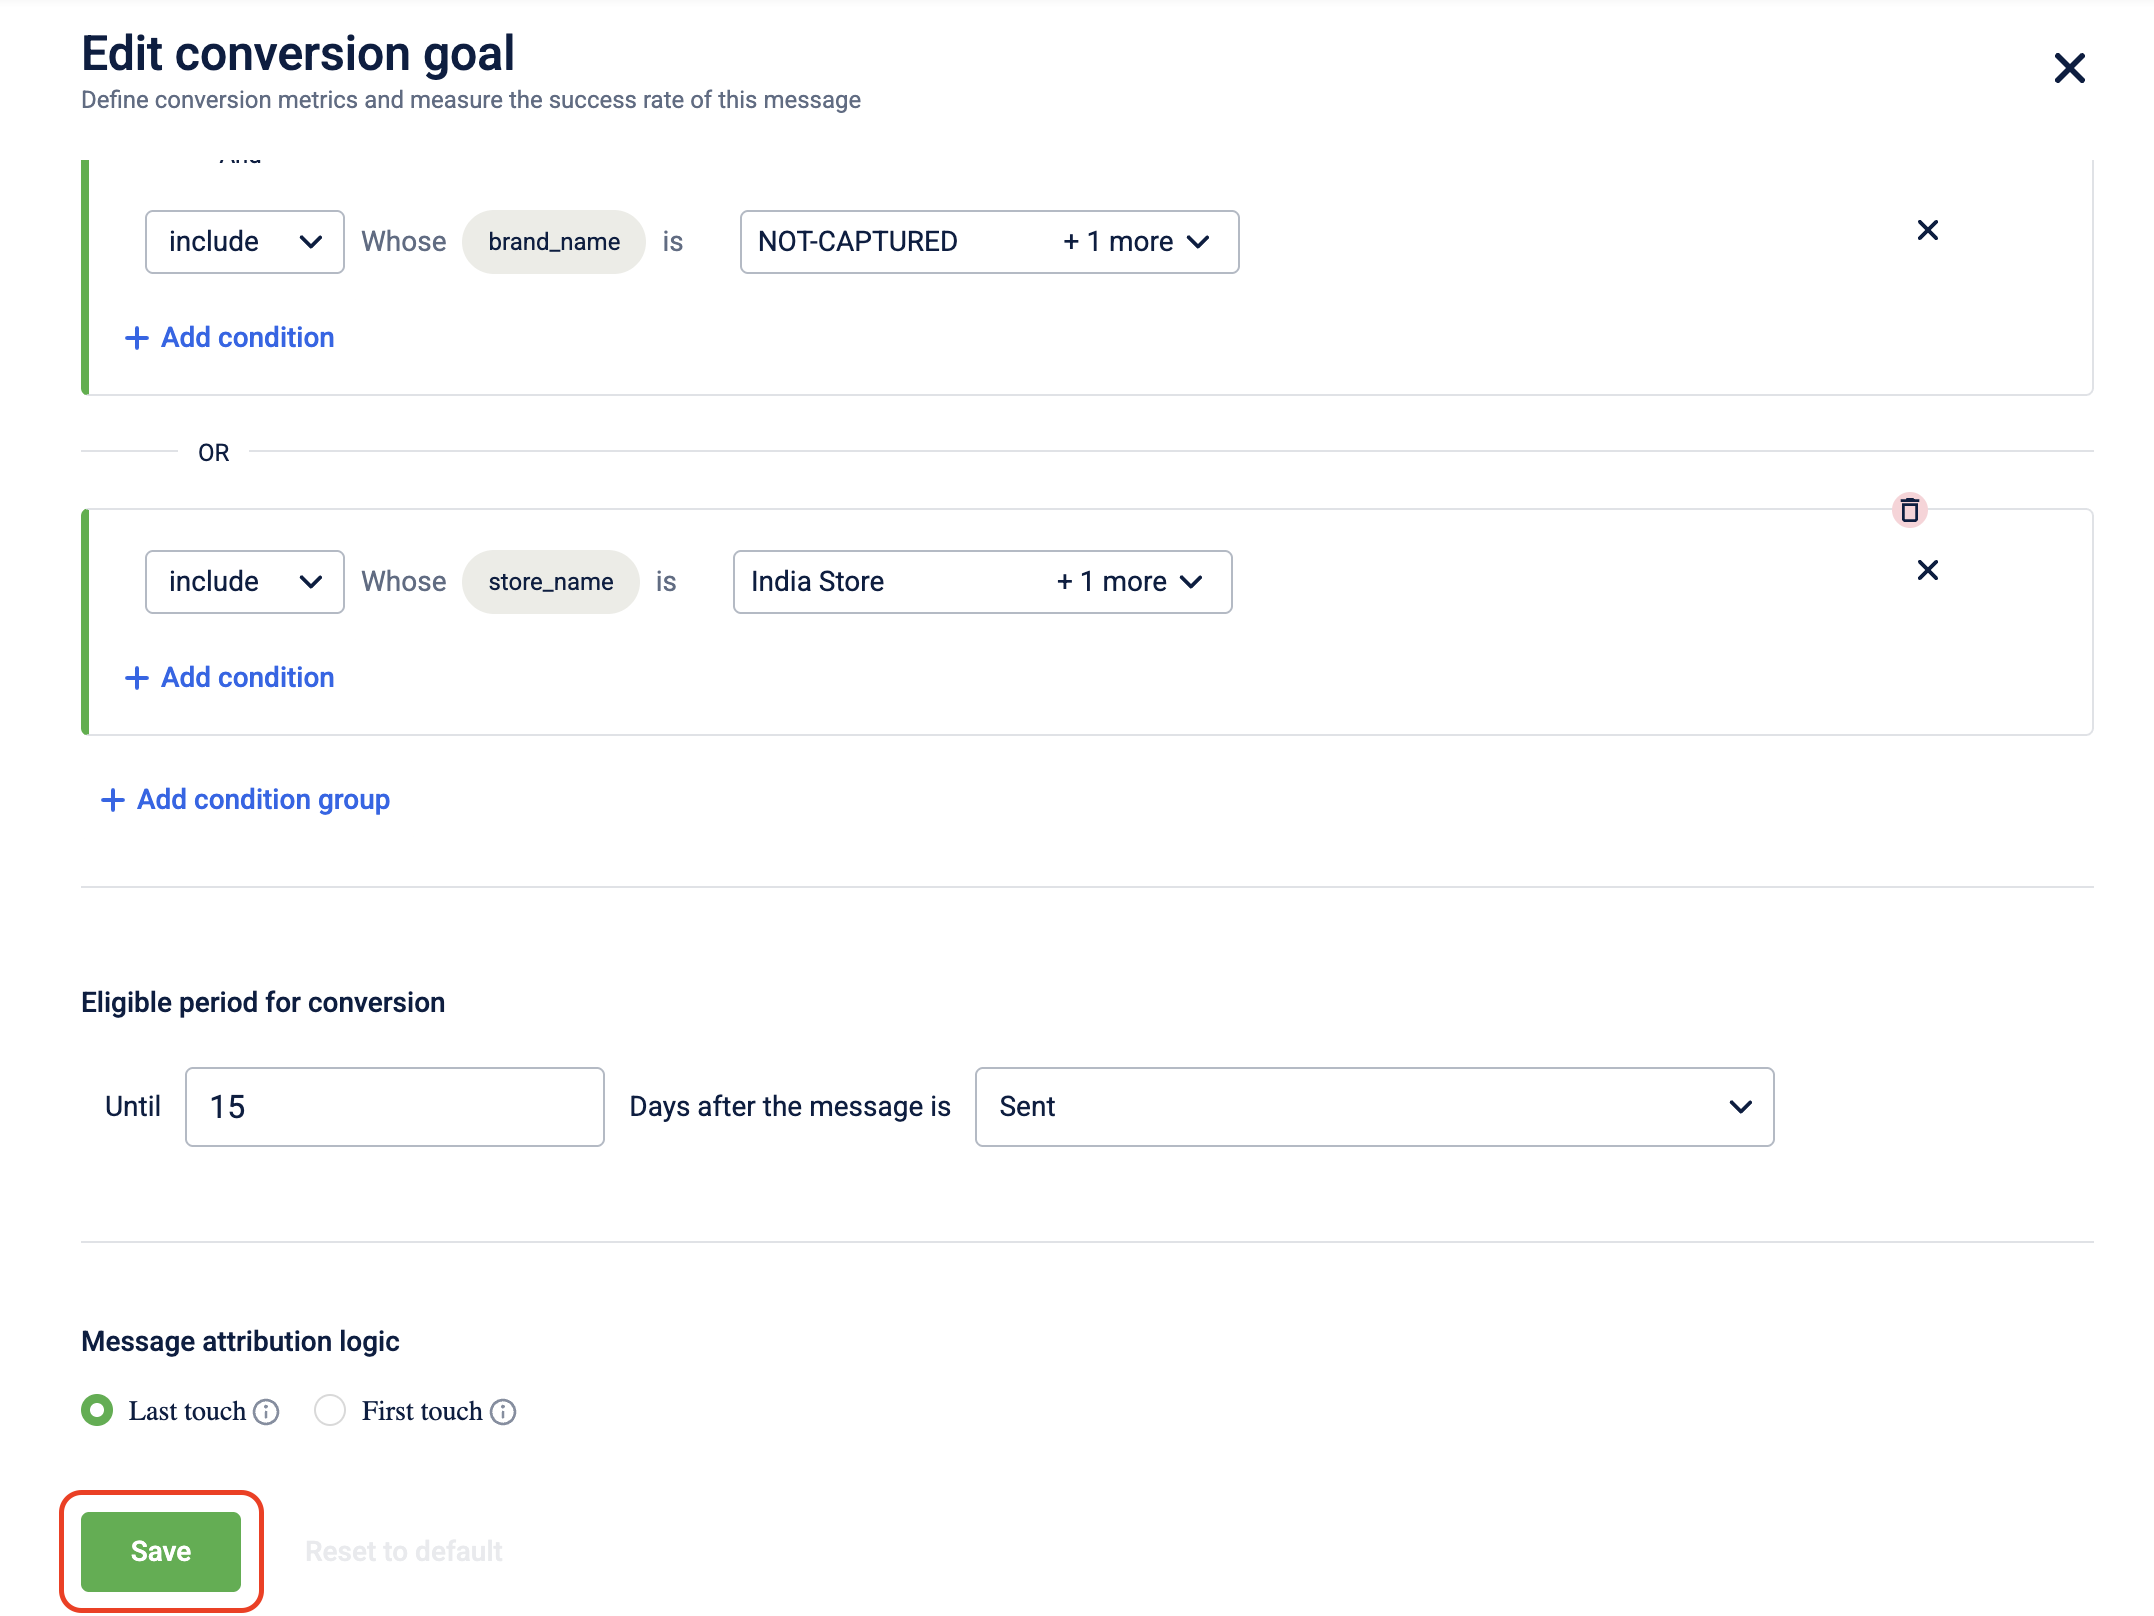2154x1616 pixels.
Task: Open include dropdown for store_name row
Action: (244, 582)
